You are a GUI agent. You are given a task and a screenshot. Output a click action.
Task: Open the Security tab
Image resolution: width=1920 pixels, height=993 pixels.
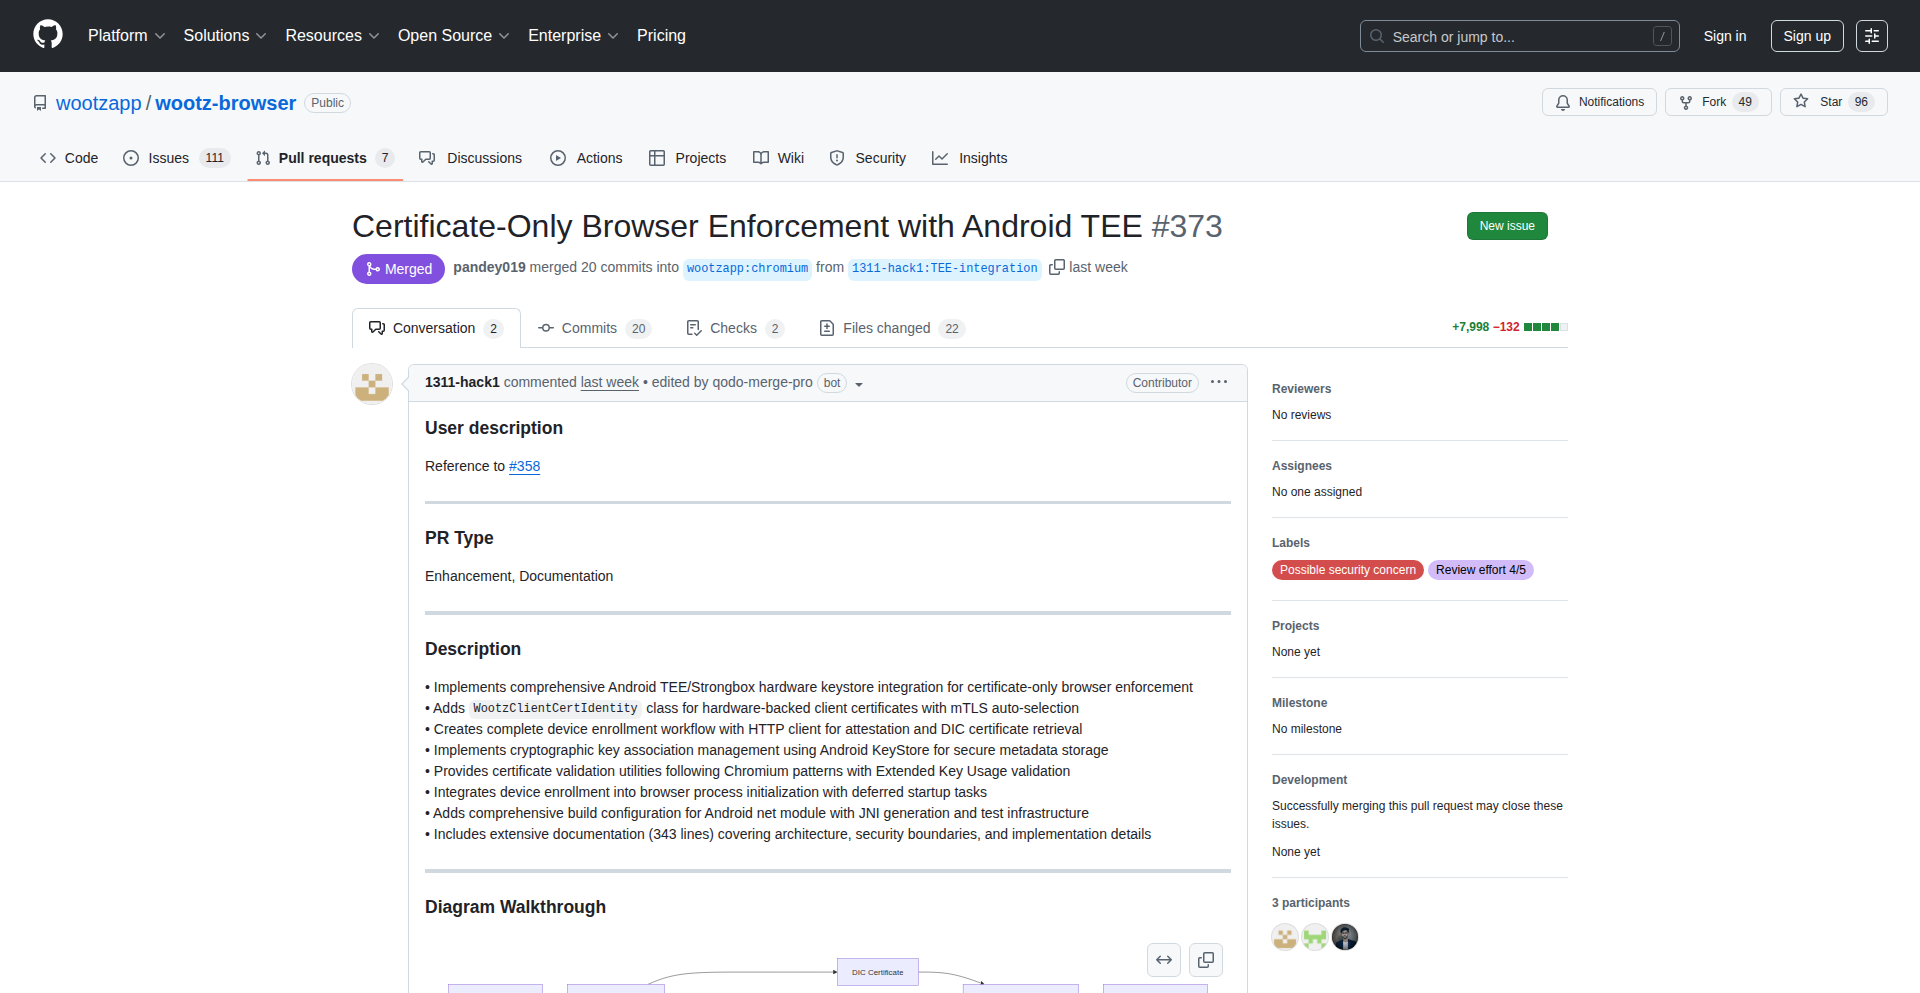pyautogui.click(x=867, y=158)
